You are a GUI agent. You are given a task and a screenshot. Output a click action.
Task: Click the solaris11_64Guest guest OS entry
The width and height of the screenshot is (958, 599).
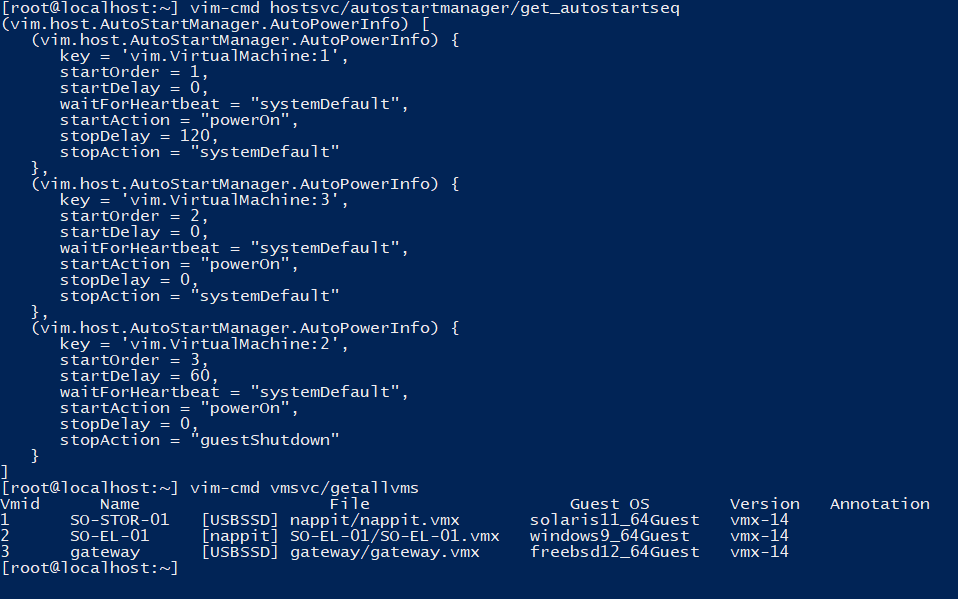click(614, 520)
